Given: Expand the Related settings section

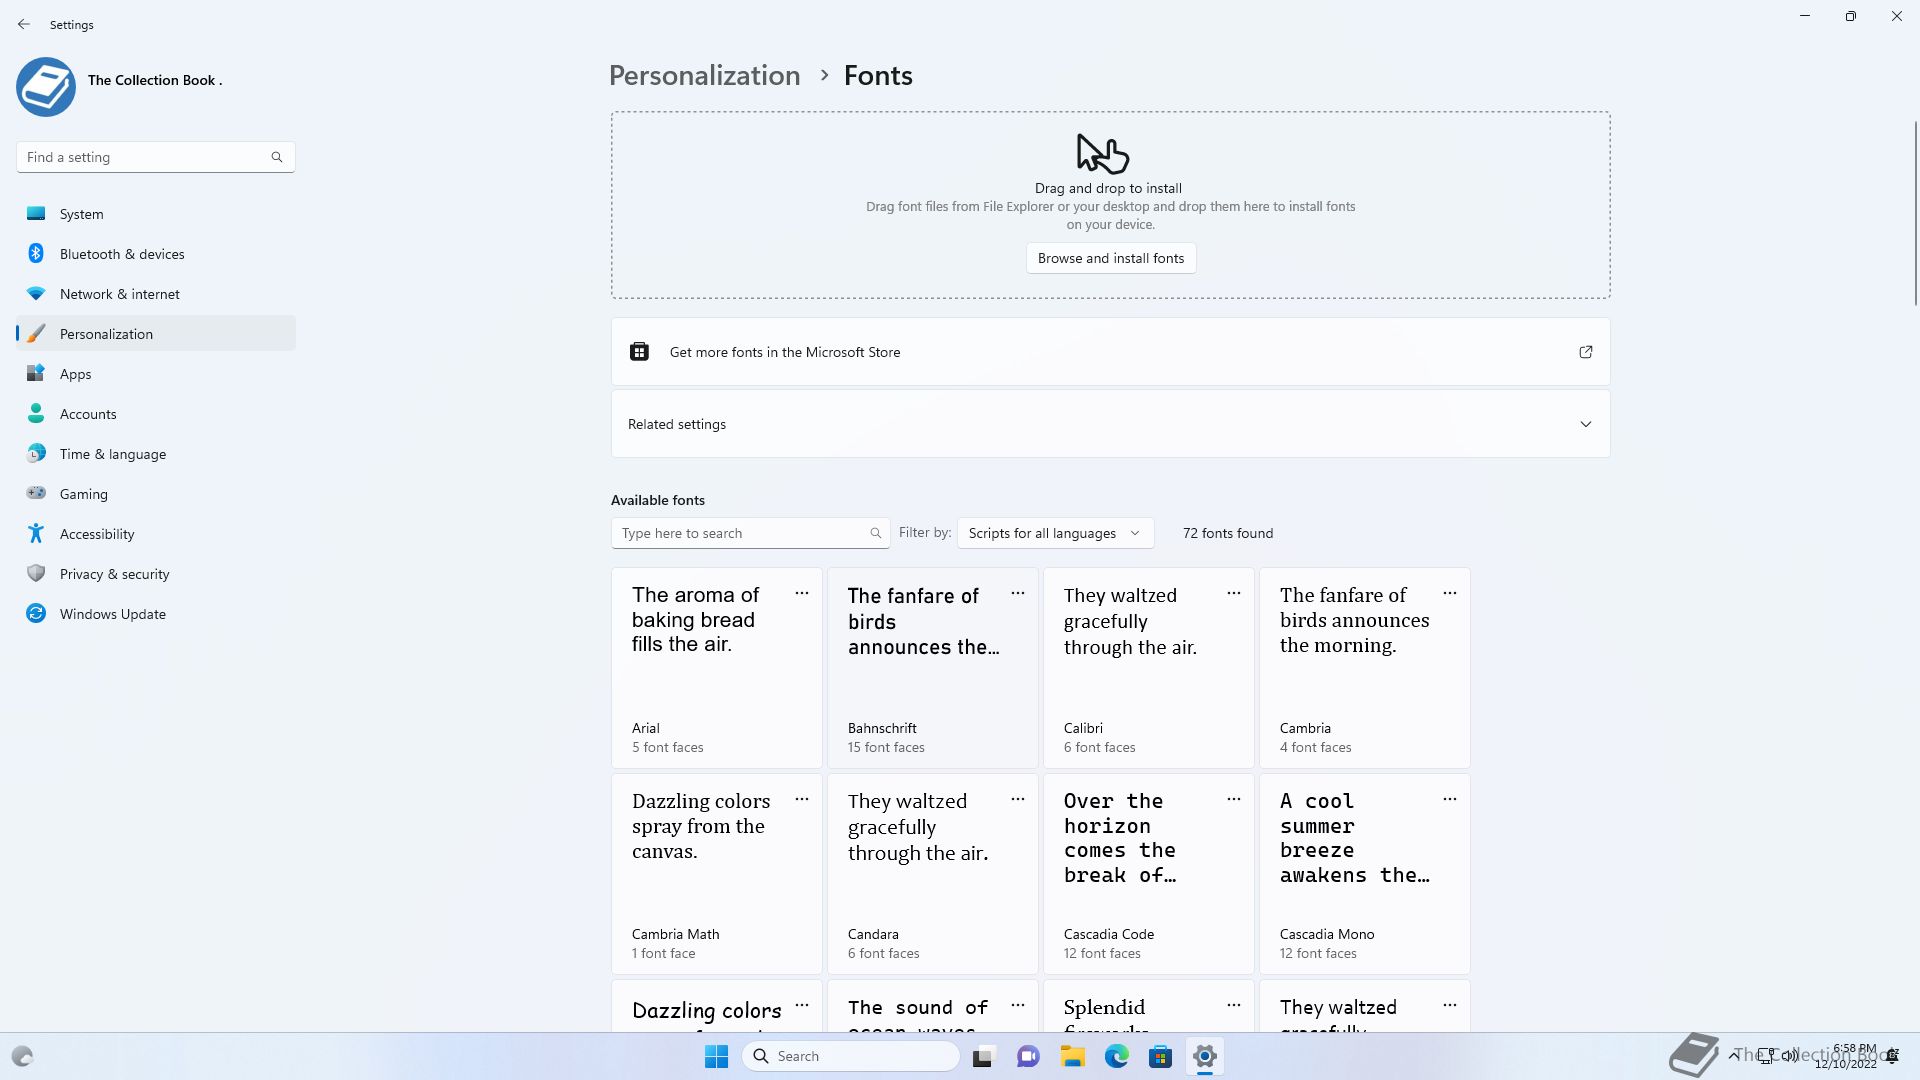Looking at the screenshot, I should [x=1111, y=424].
